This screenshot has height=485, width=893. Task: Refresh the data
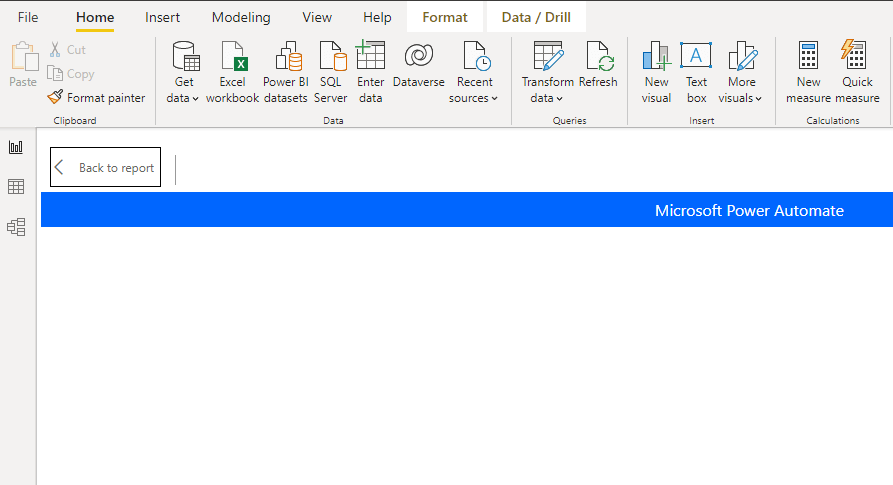coord(598,64)
